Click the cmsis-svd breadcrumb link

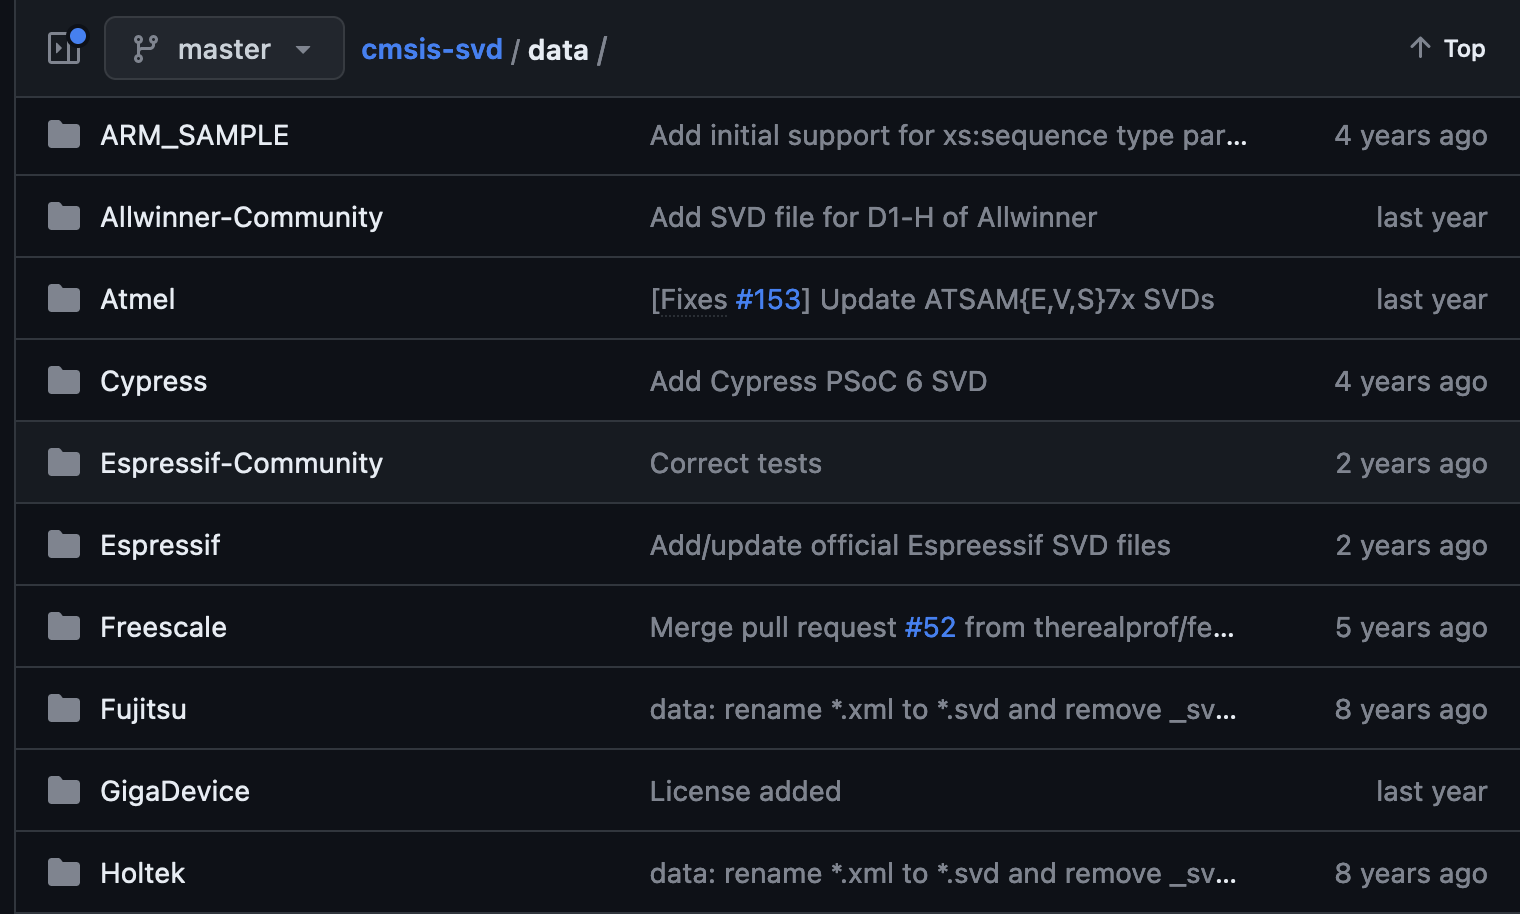(431, 49)
